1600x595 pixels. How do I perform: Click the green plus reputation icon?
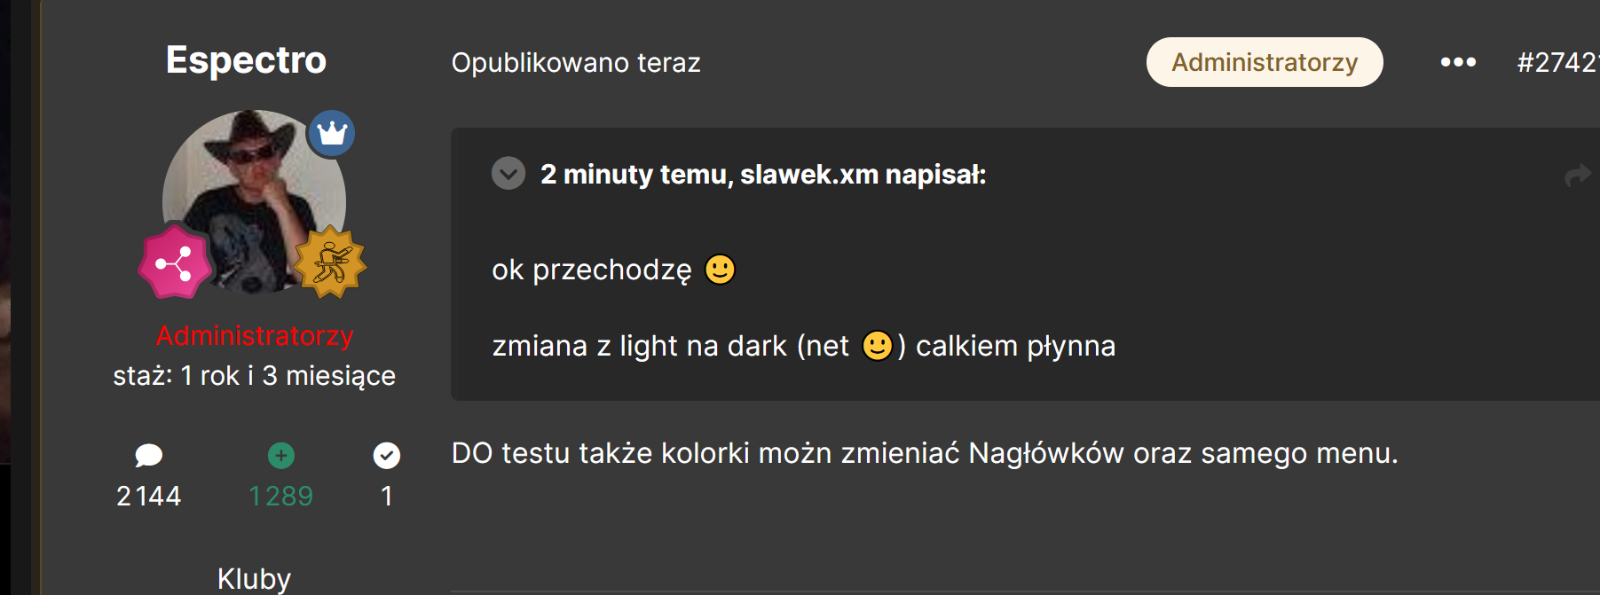point(281,456)
